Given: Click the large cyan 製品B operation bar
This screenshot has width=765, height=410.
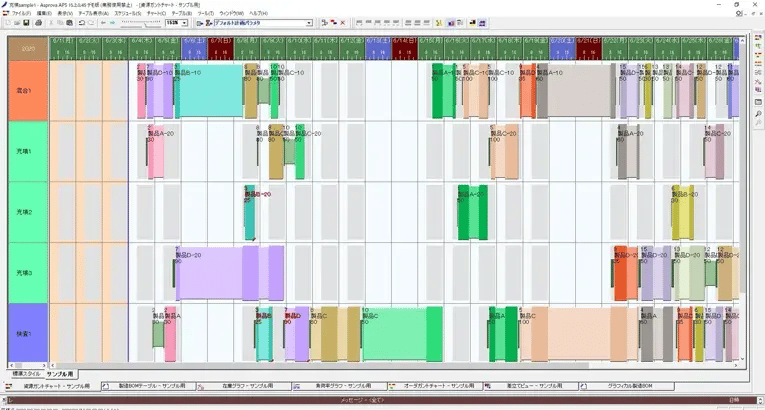Looking at the screenshot, I should coord(208,92).
